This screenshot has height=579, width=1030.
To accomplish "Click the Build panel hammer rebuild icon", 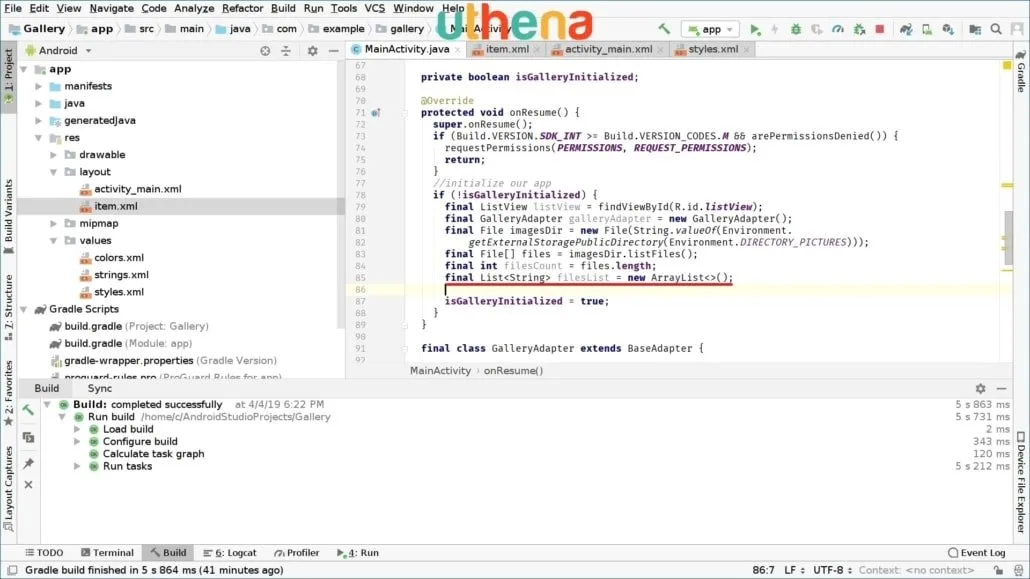I will [x=28, y=410].
